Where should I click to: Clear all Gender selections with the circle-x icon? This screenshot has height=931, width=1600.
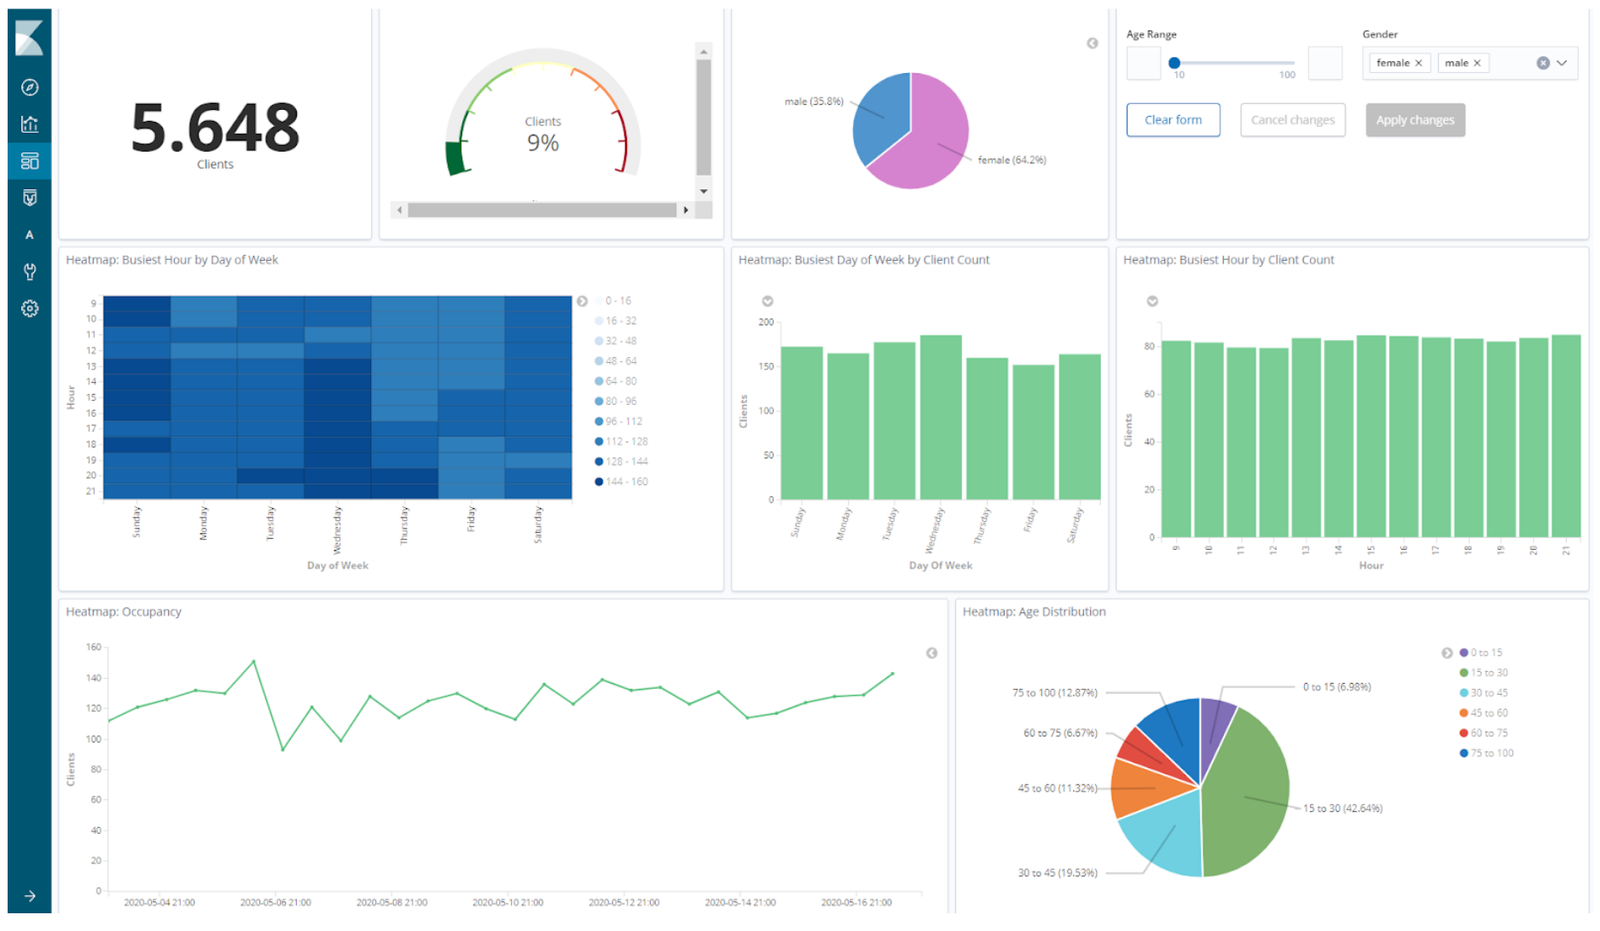[1543, 63]
